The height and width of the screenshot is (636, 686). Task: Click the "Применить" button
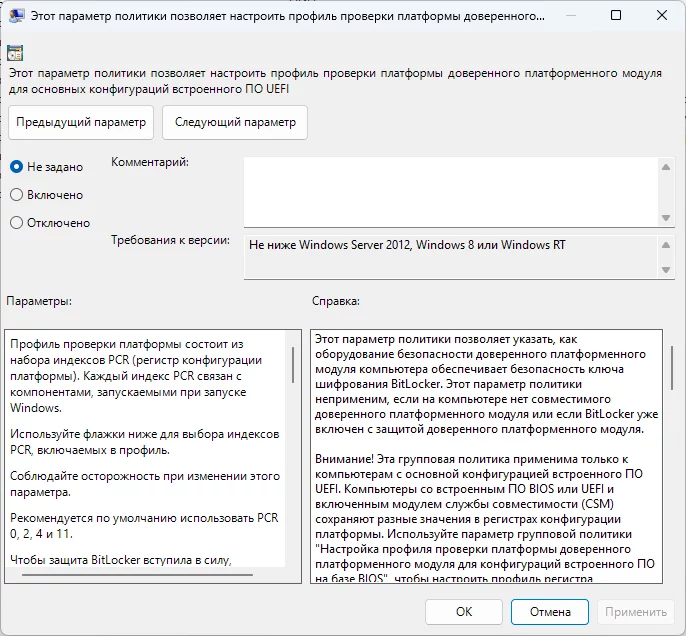click(x=635, y=611)
